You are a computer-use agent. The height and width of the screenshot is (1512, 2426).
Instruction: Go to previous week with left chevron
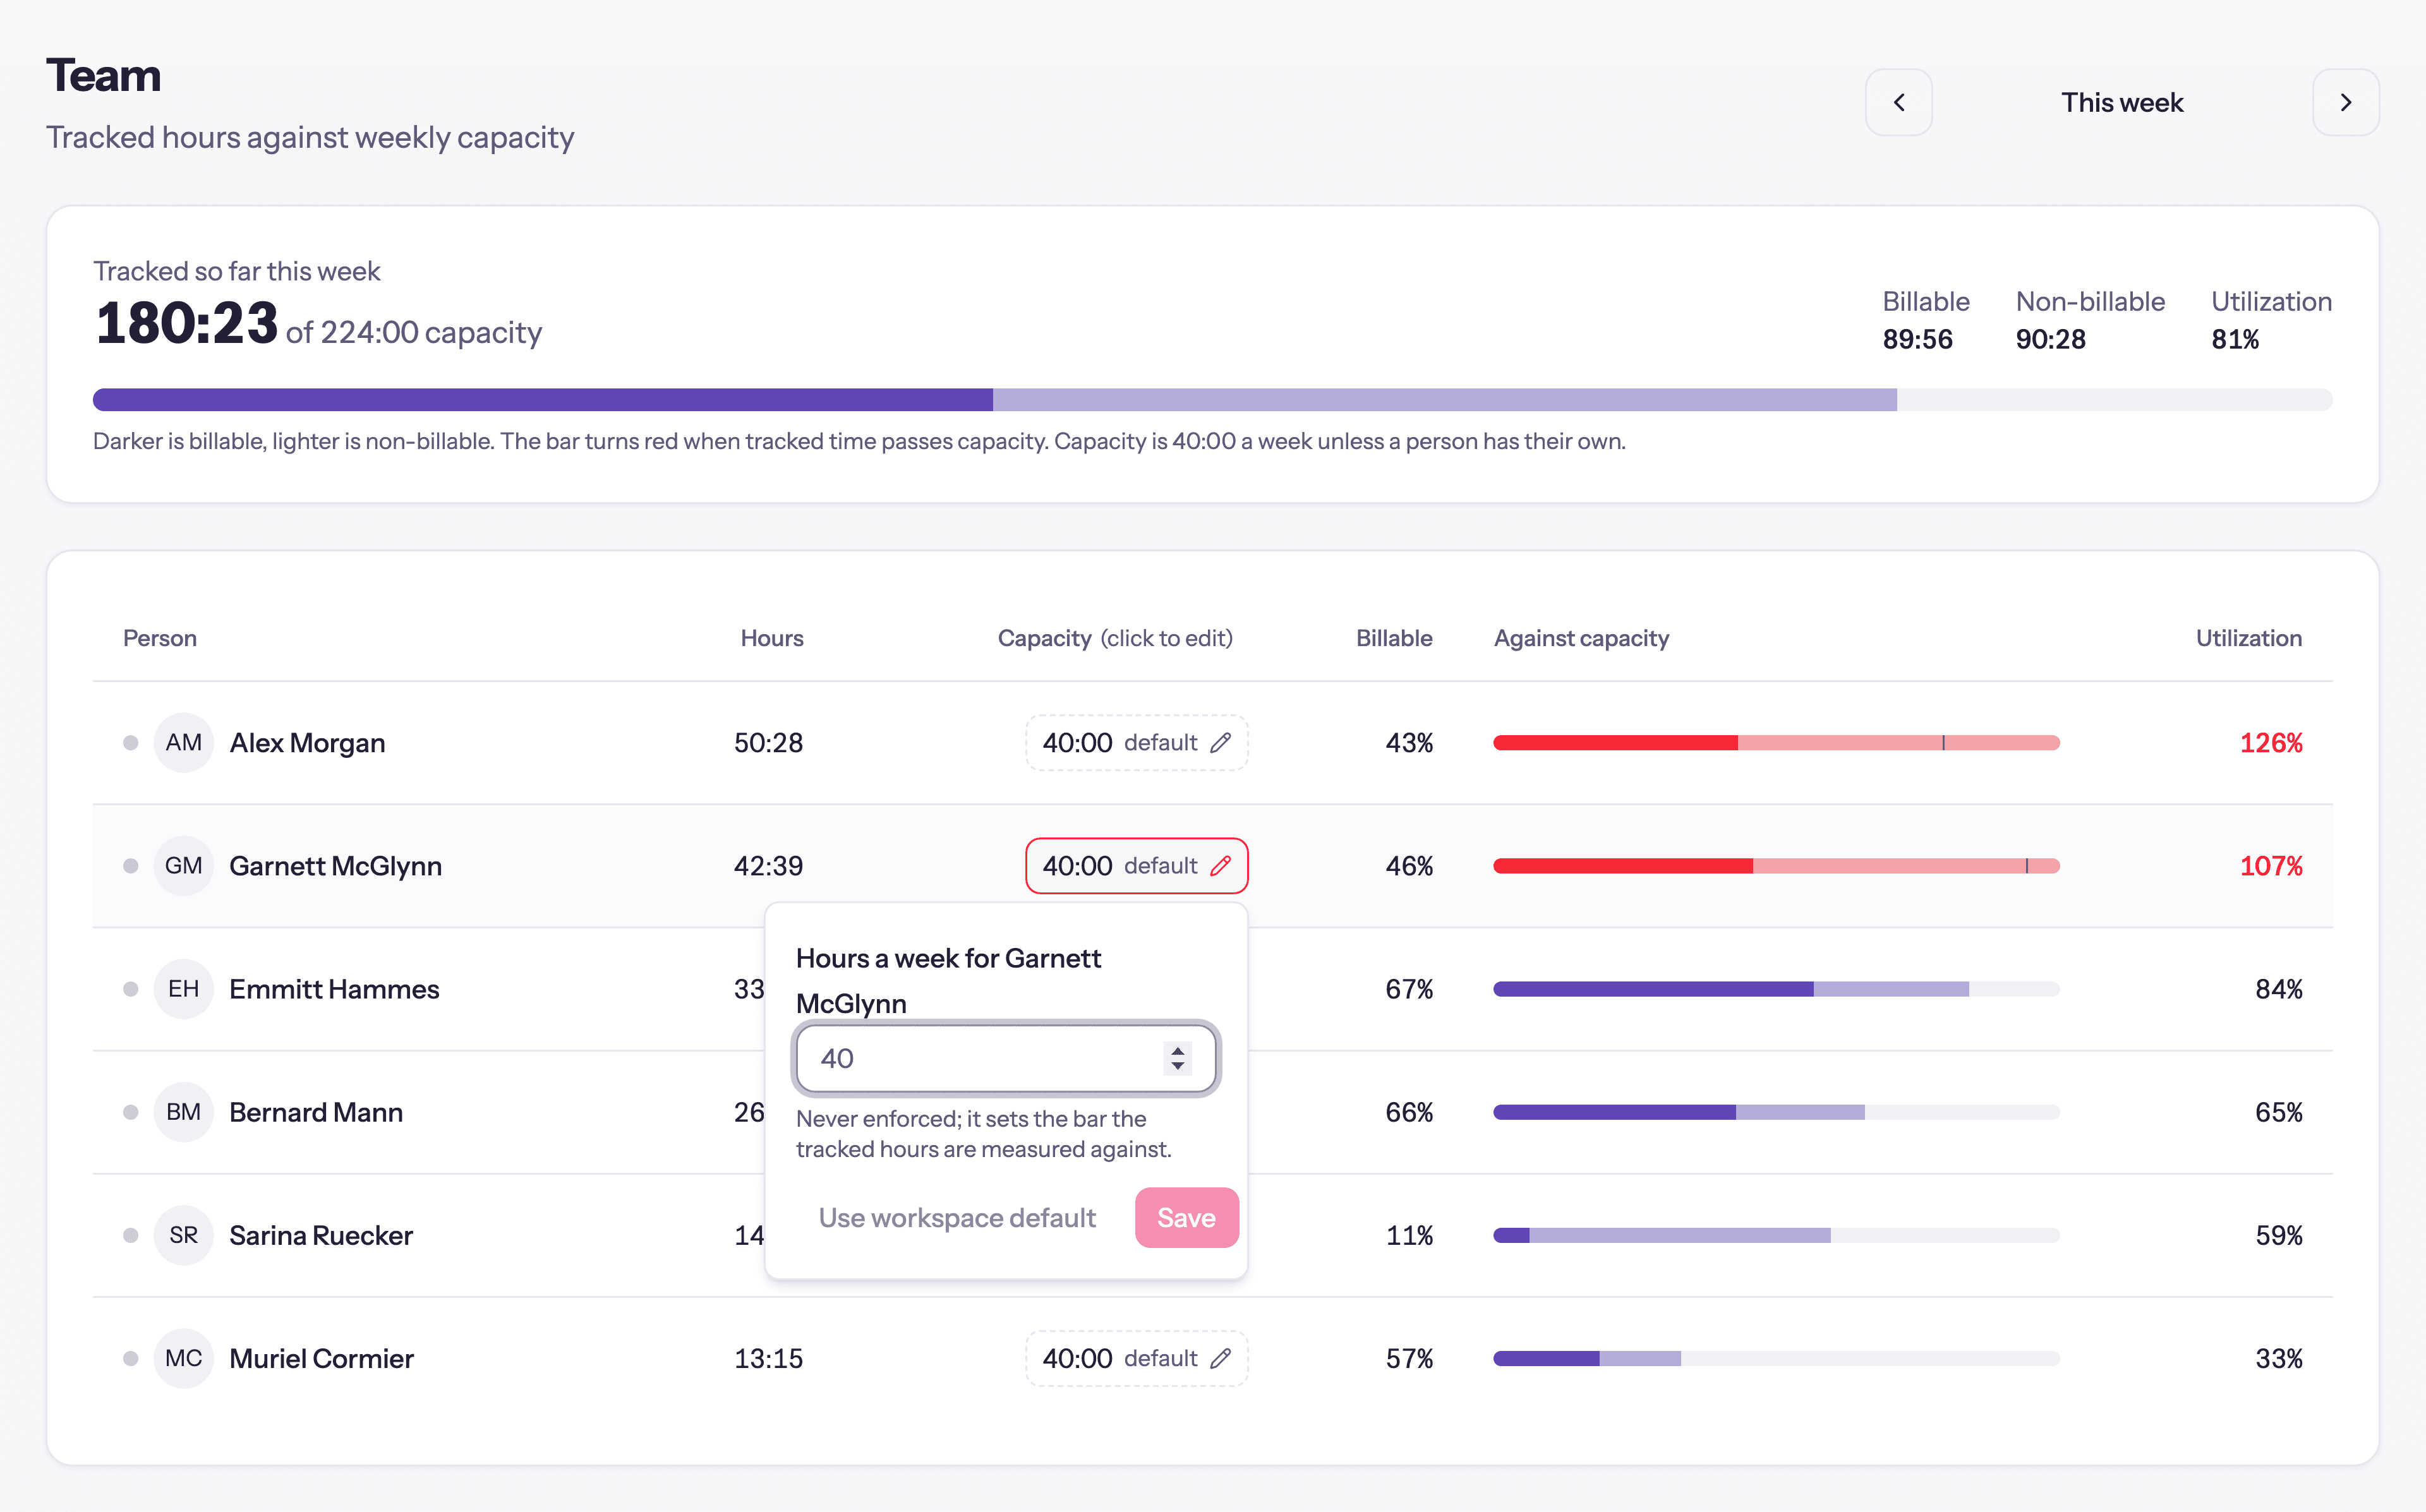[x=1898, y=102]
